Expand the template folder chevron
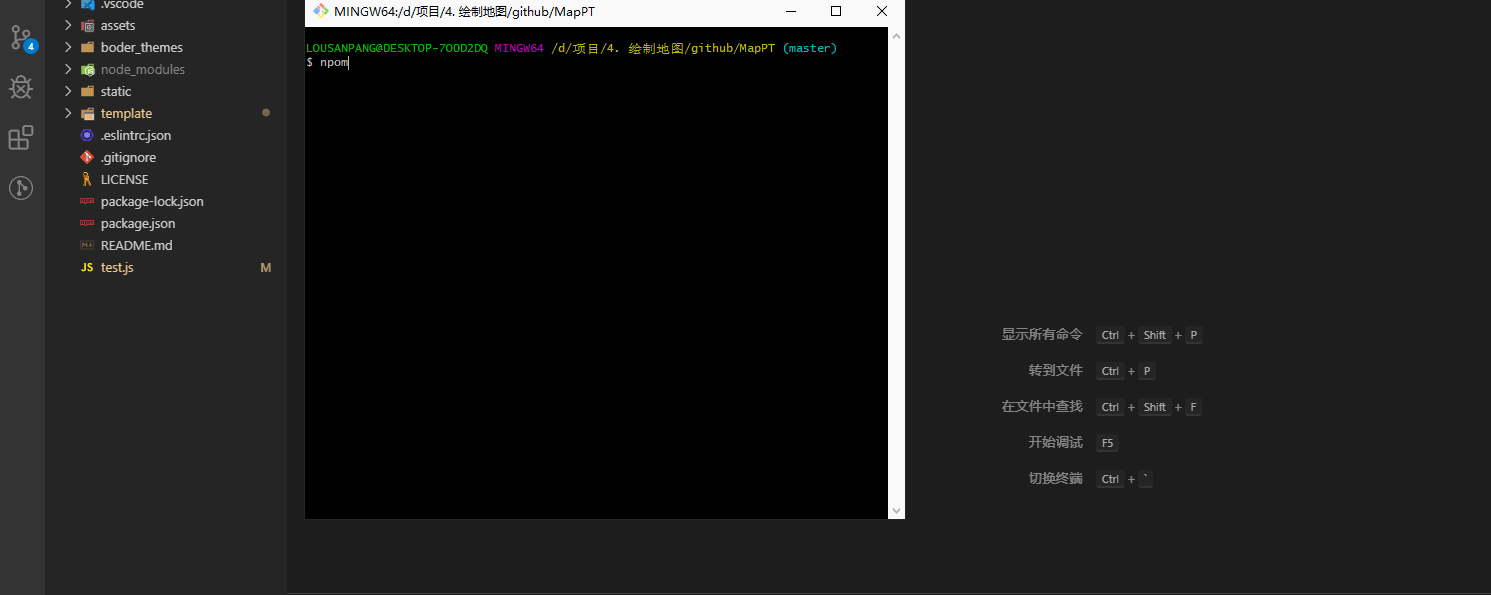This screenshot has height=595, width=1491. (68, 113)
